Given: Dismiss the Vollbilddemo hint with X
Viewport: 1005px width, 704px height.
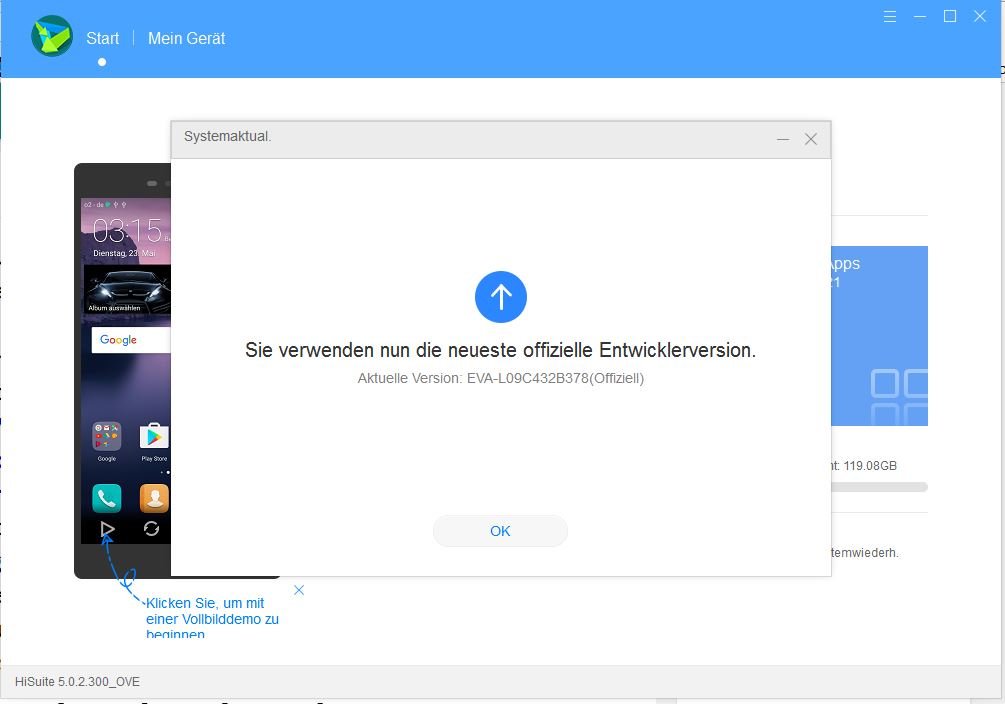Looking at the screenshot, I should pyautogui.click(x=299, y=590).
